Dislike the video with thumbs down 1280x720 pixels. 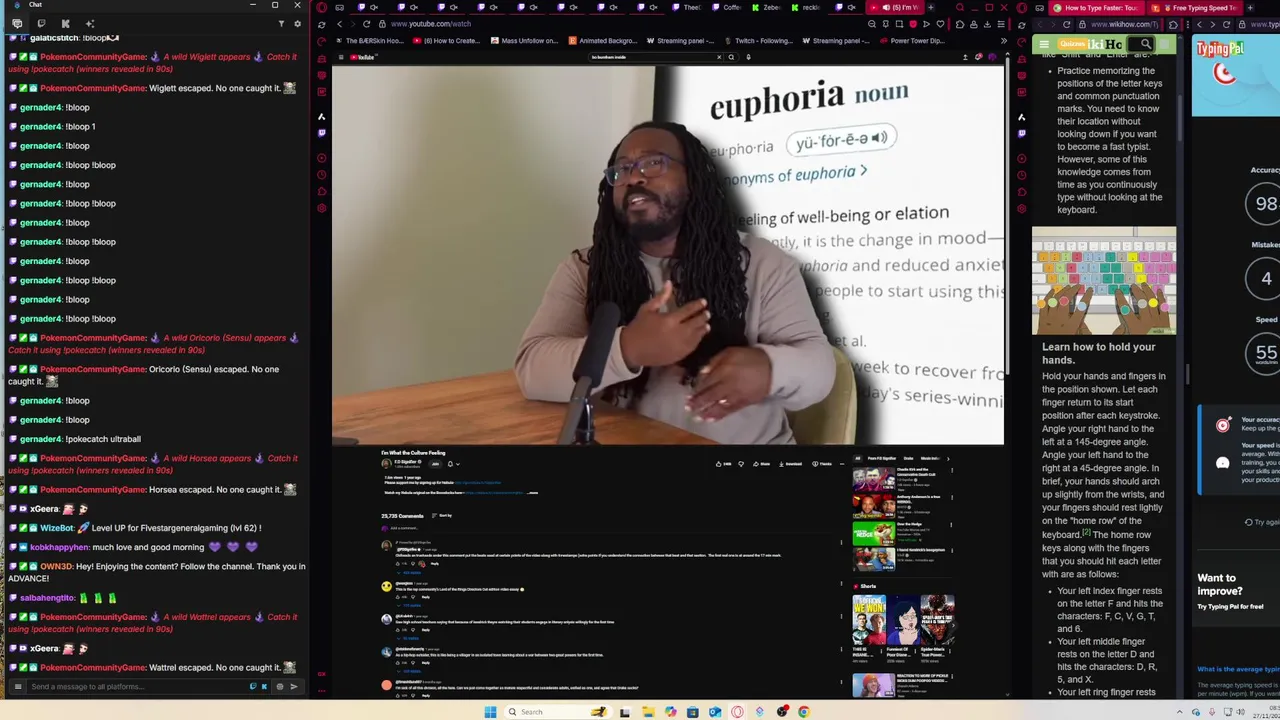741,464
